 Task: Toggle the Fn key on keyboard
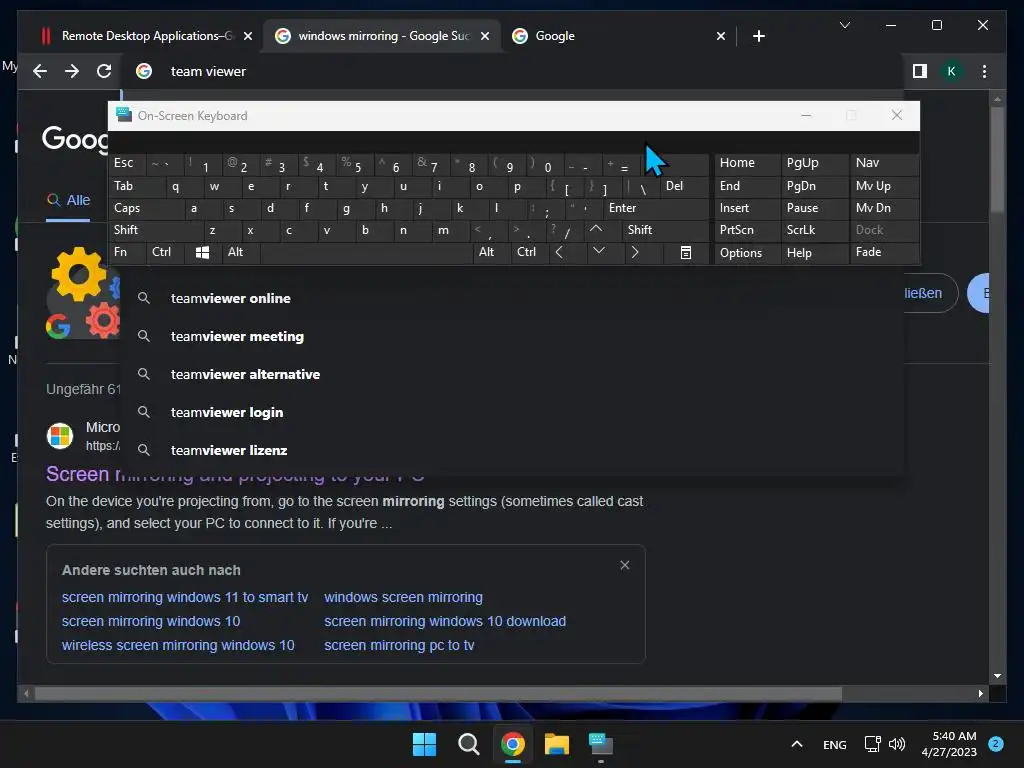pos(127,252)
